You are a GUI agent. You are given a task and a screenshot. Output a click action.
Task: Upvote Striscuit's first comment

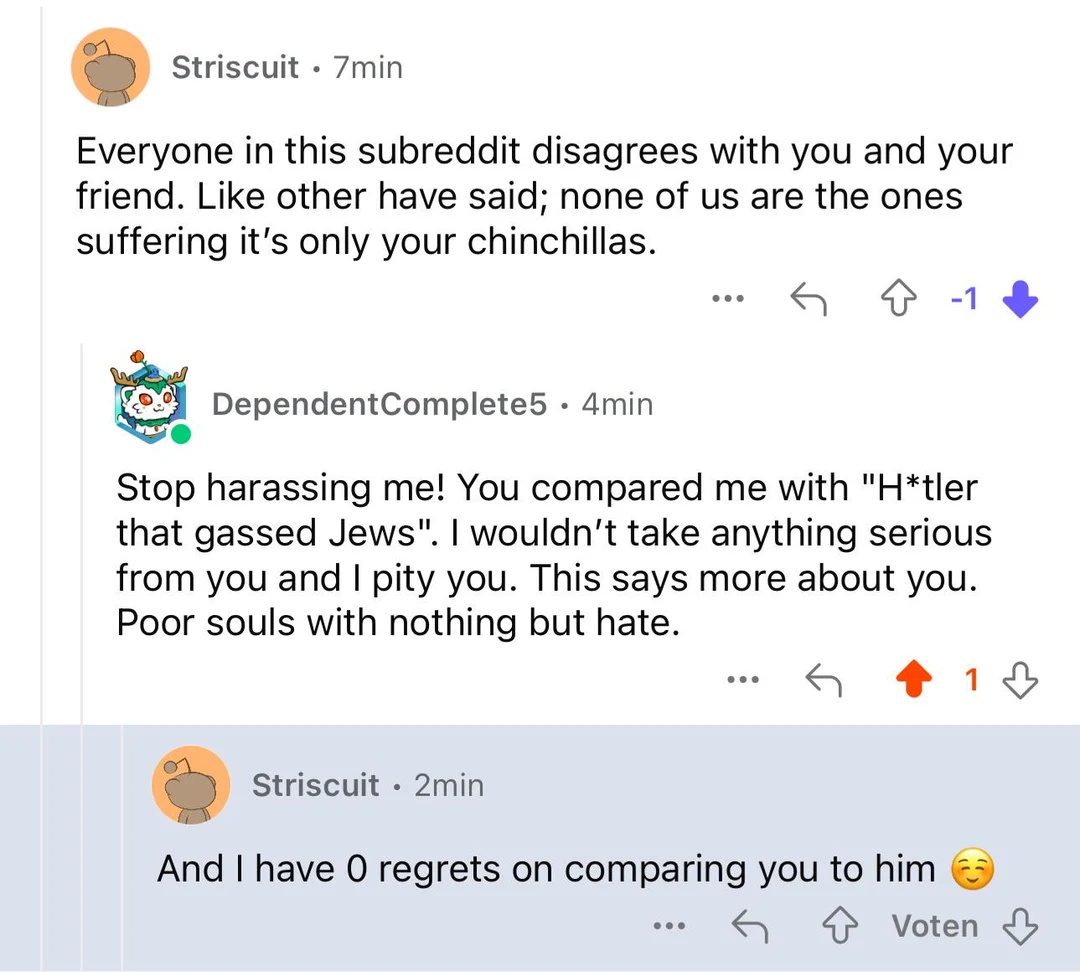898,298
